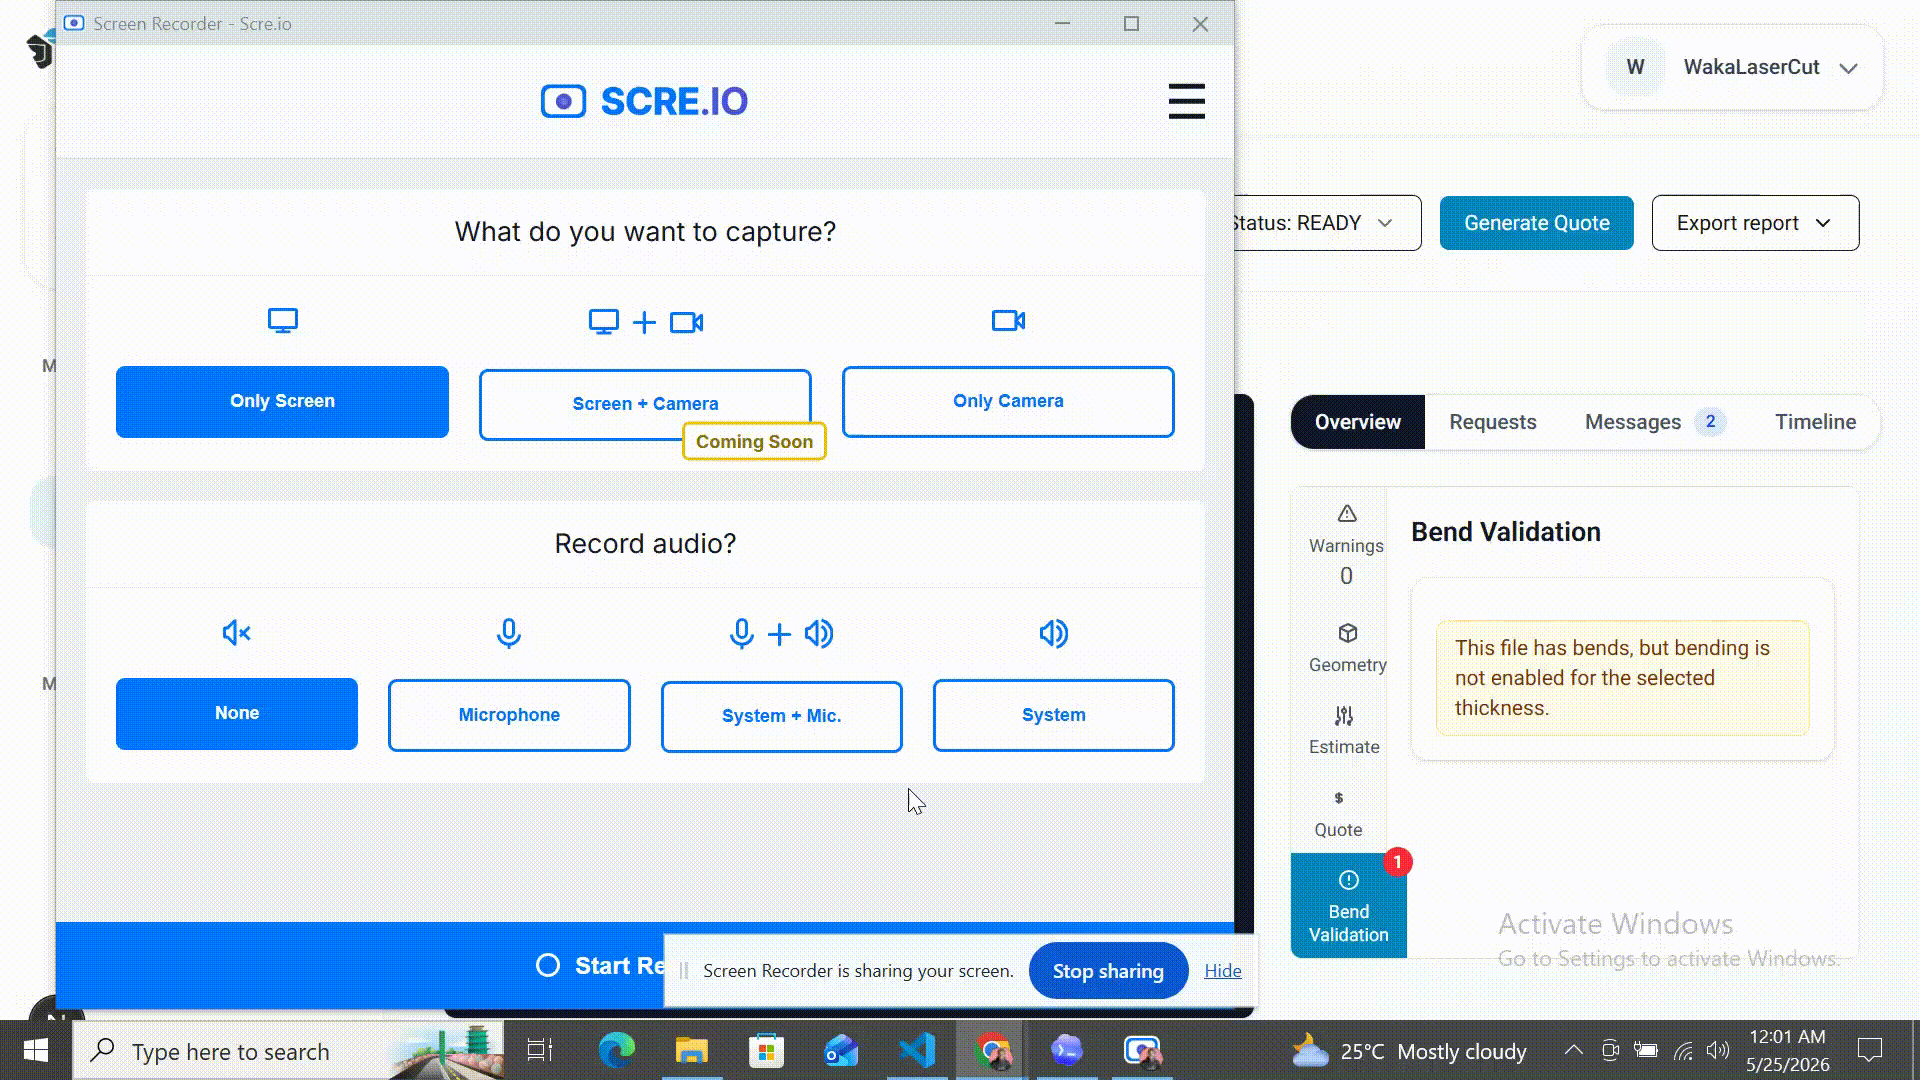Screen dimensions: 1920x1080
Task: Switch to Chrome on the taskbar
Action: pyautogui.click(x=992, y=1051)
